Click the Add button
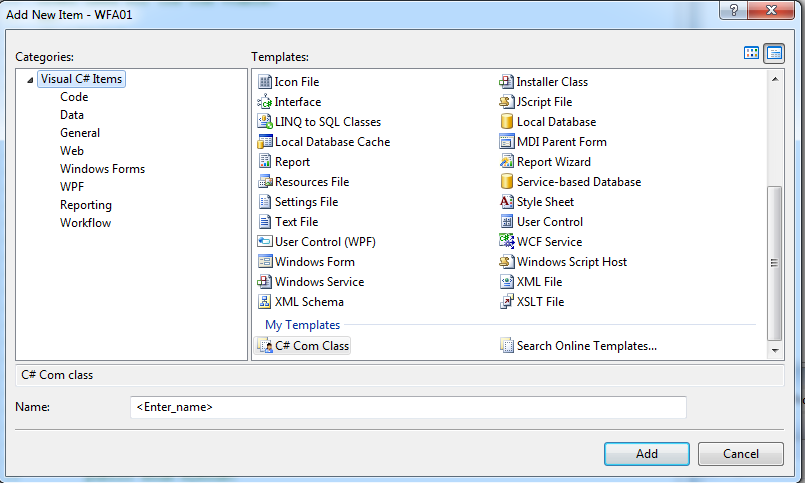The image size is (805, 483). tap(647, 454)
